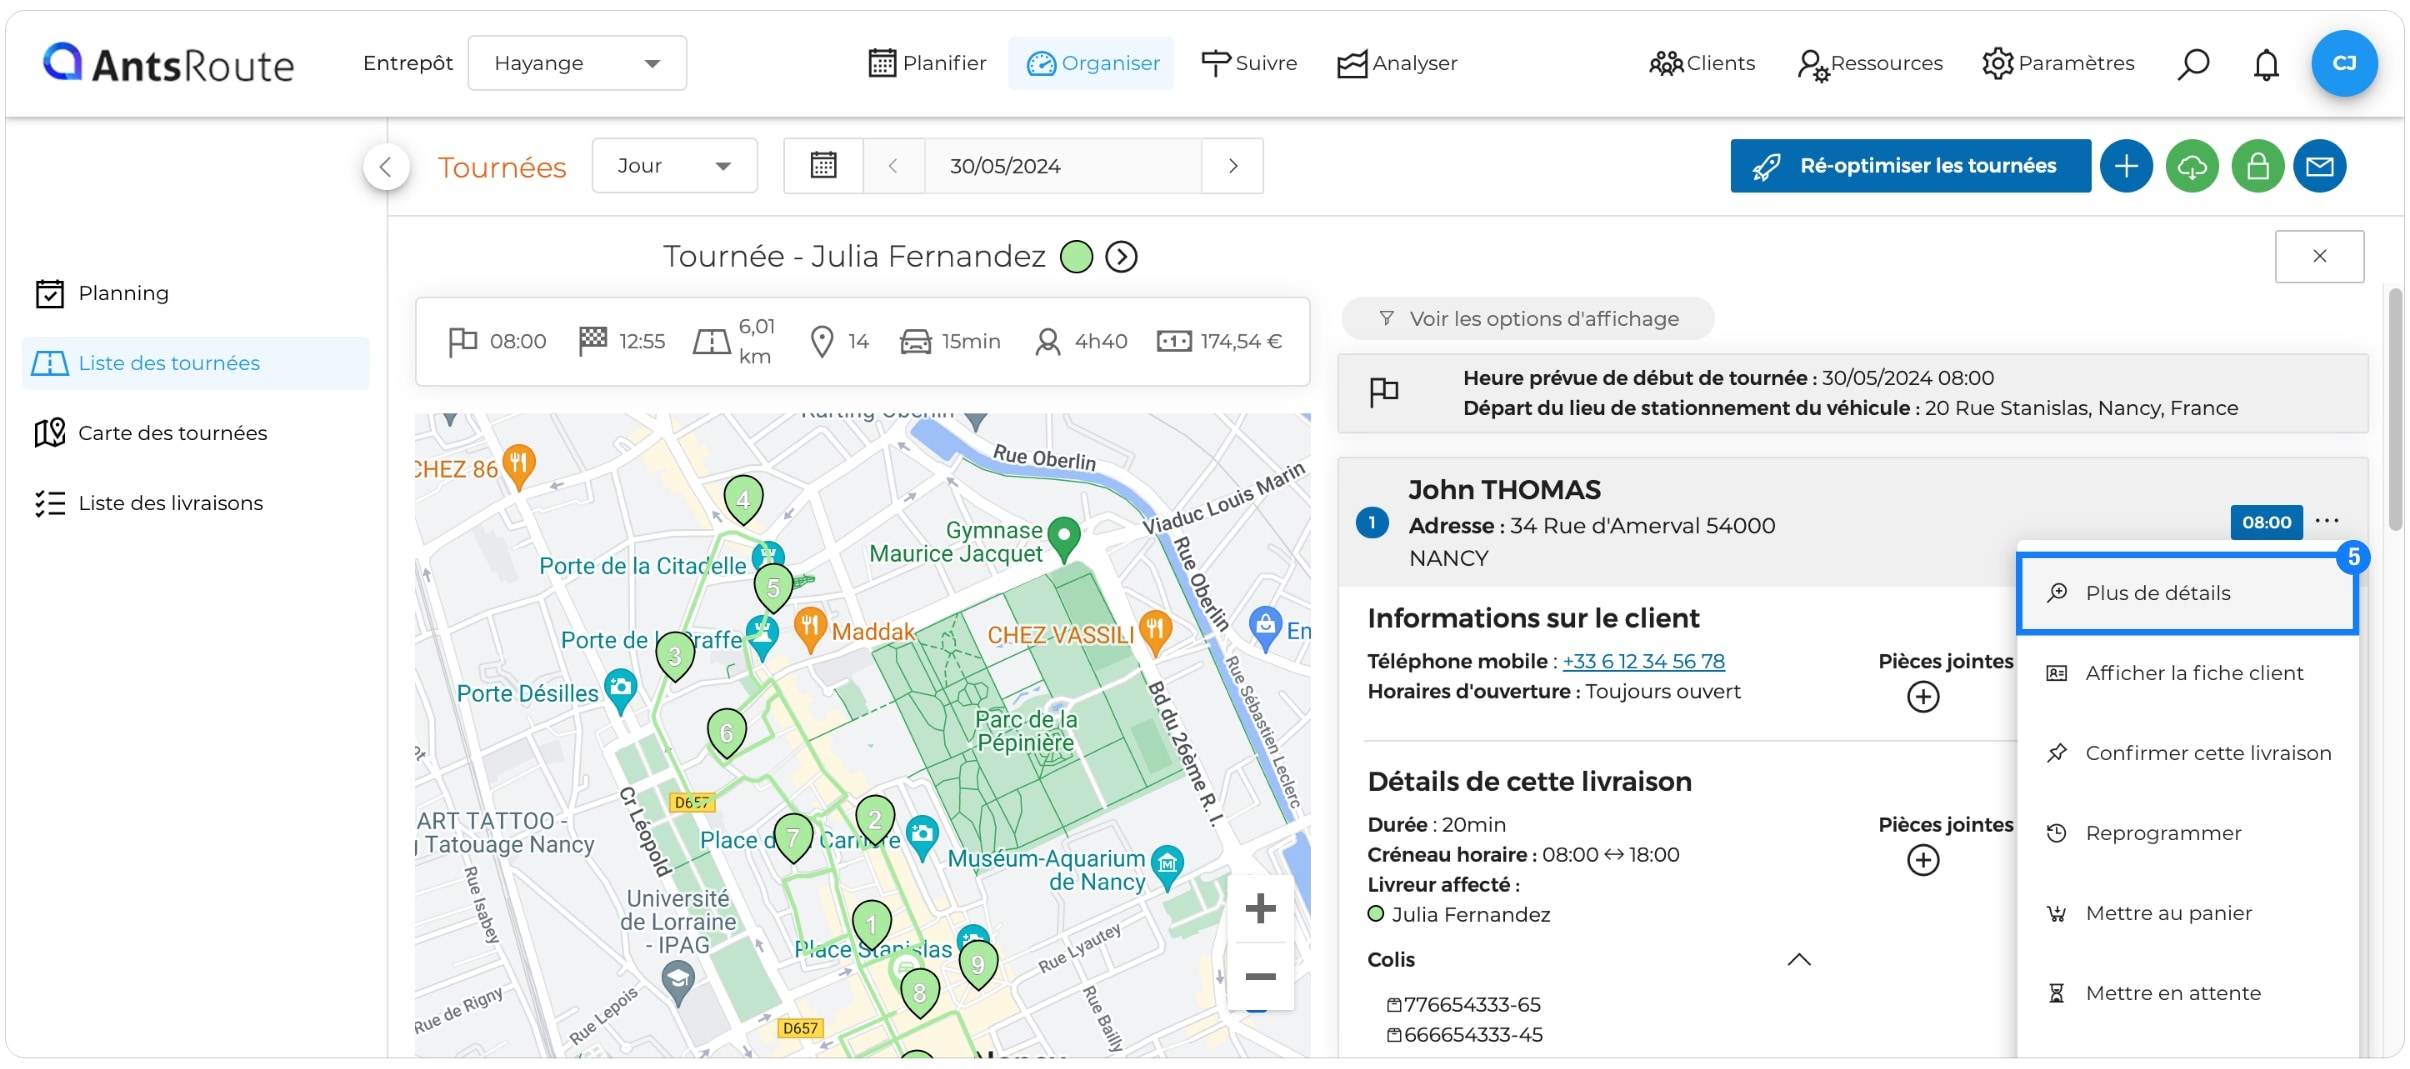Choose Reprogrammer in context menu

(x=2188, y=833)
